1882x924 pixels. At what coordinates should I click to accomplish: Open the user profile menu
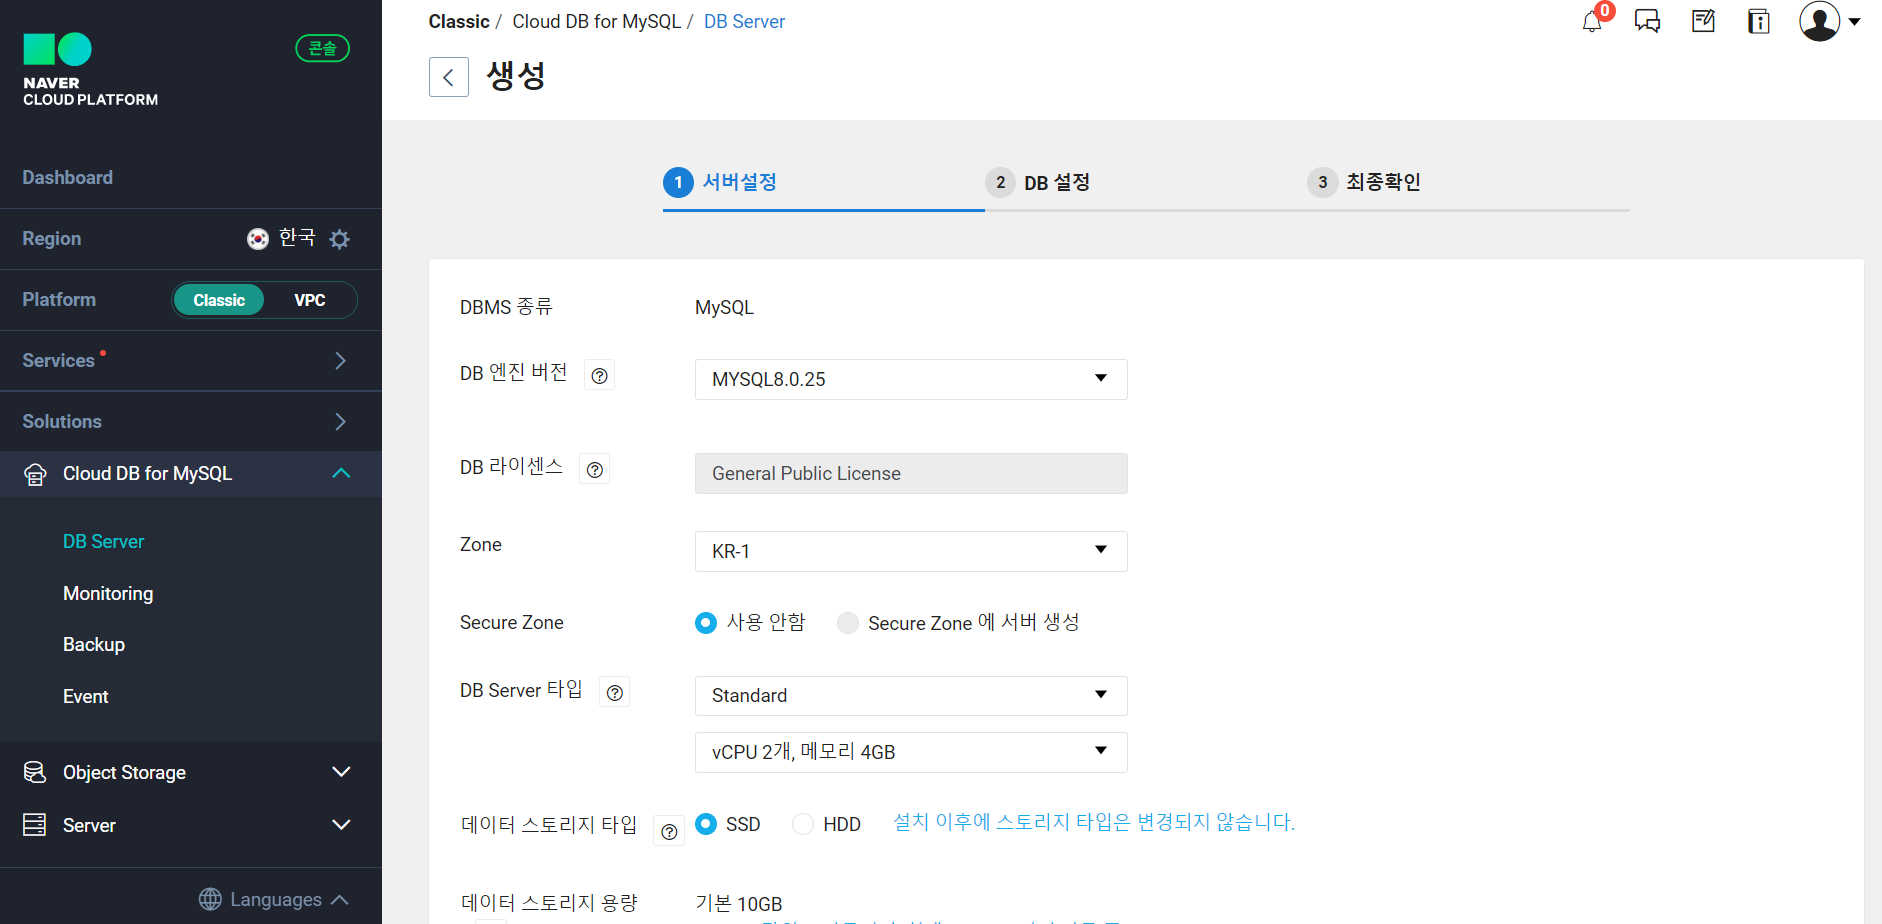(1819, 21)
